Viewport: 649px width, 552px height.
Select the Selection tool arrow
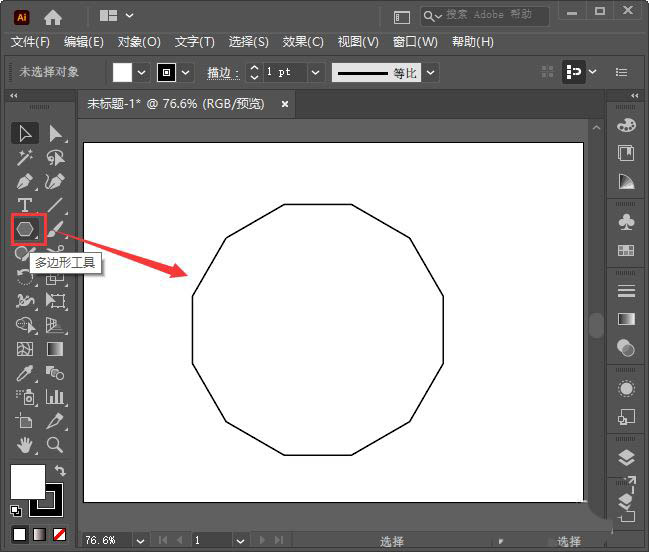pyautogui.click(x=25, y=133)
